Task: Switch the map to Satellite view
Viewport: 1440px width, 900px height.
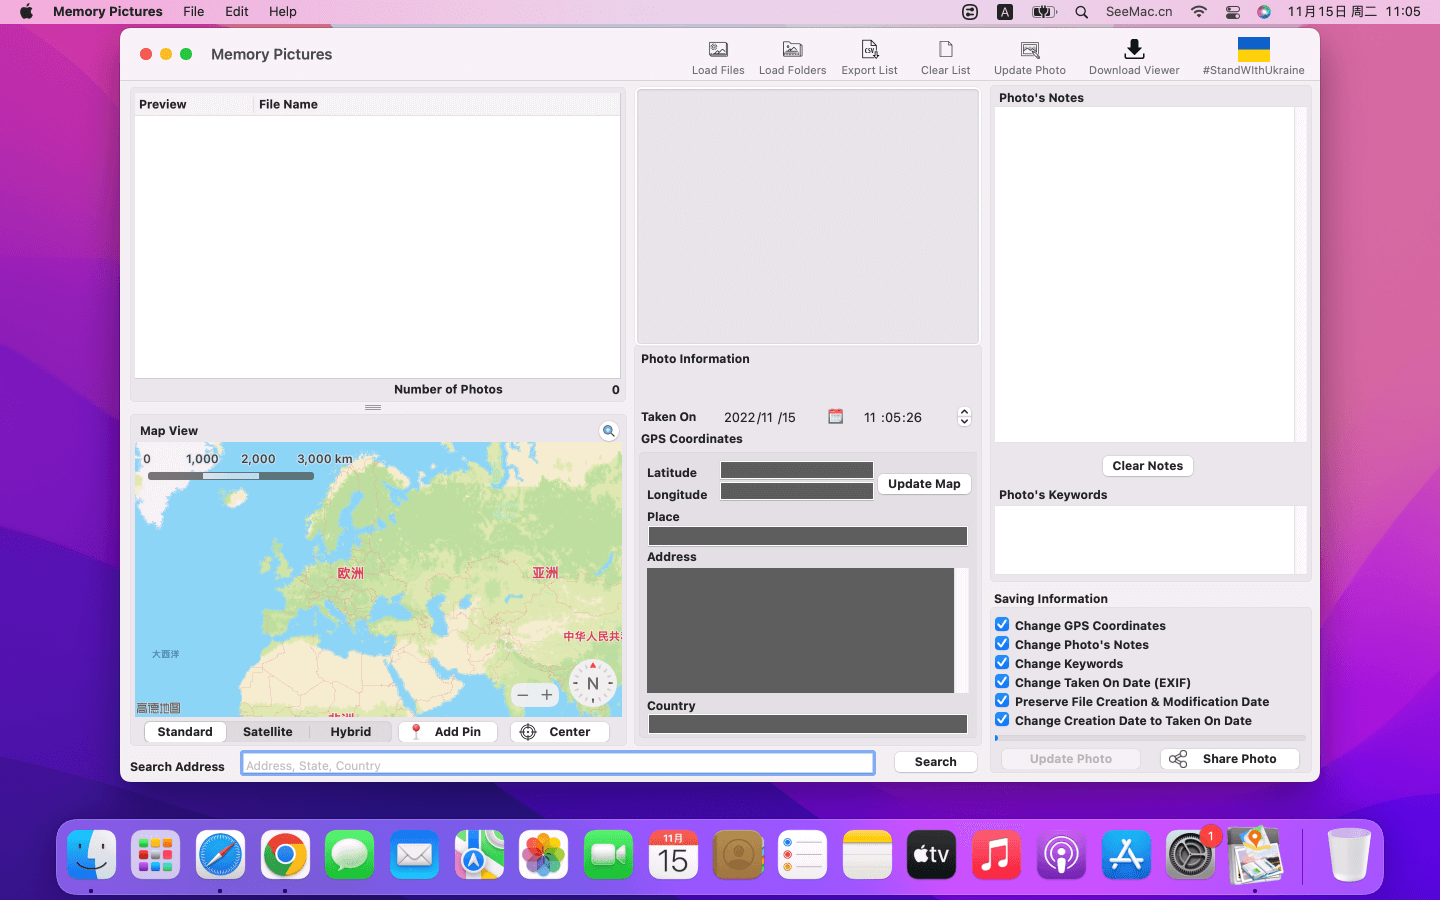Action: (268, 732)
